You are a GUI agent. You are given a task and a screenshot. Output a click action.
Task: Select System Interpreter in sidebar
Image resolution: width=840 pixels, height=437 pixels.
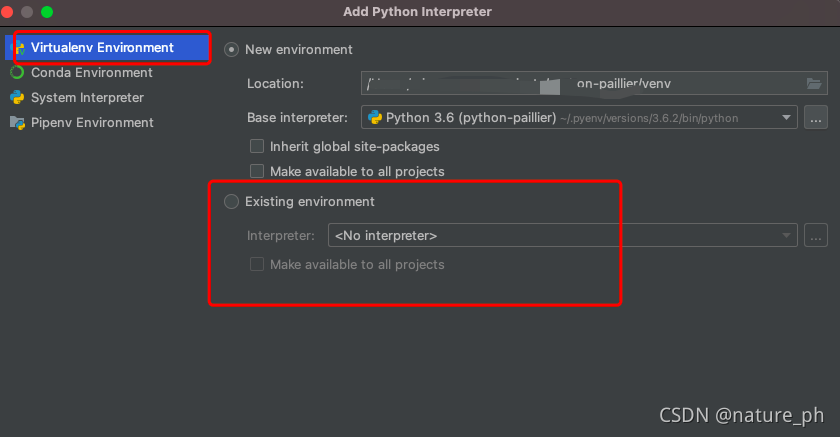[87, 97]
